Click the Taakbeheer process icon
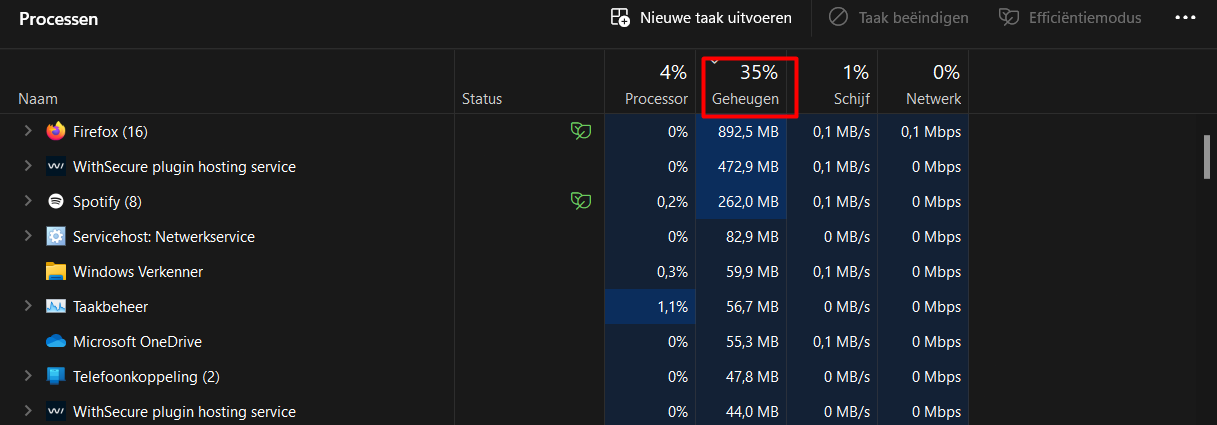This screenshot has height=425, width=1217. click(56, 306)
